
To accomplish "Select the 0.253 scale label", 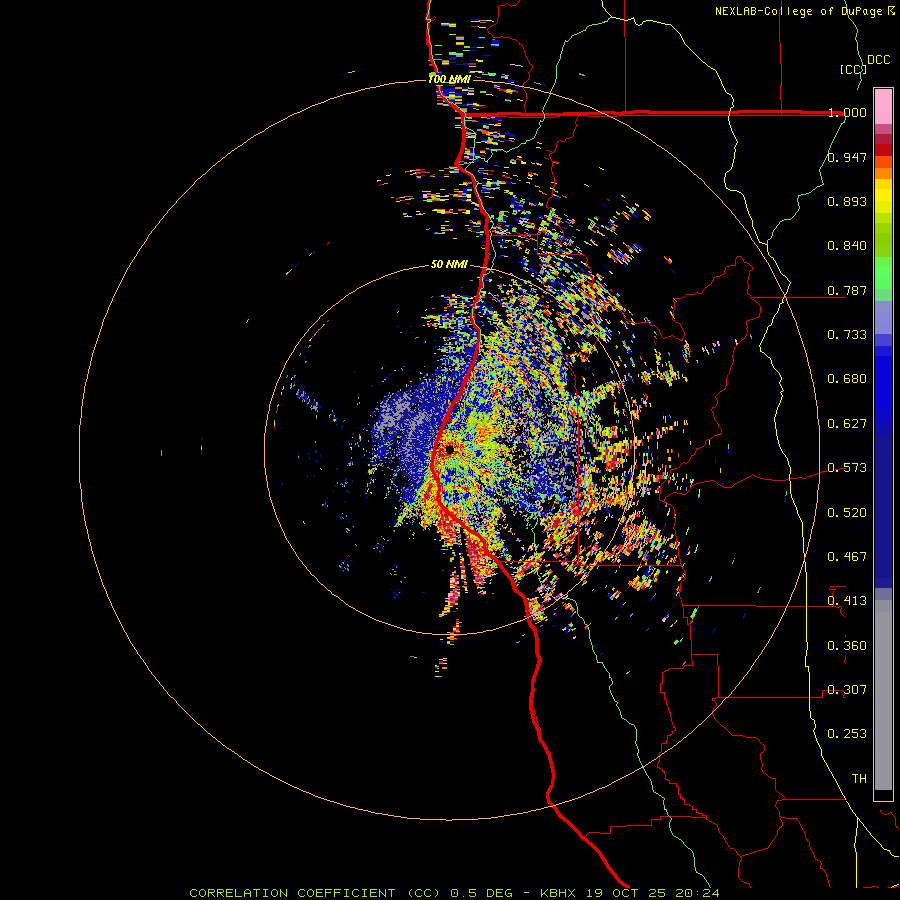I will pos(847,734).
